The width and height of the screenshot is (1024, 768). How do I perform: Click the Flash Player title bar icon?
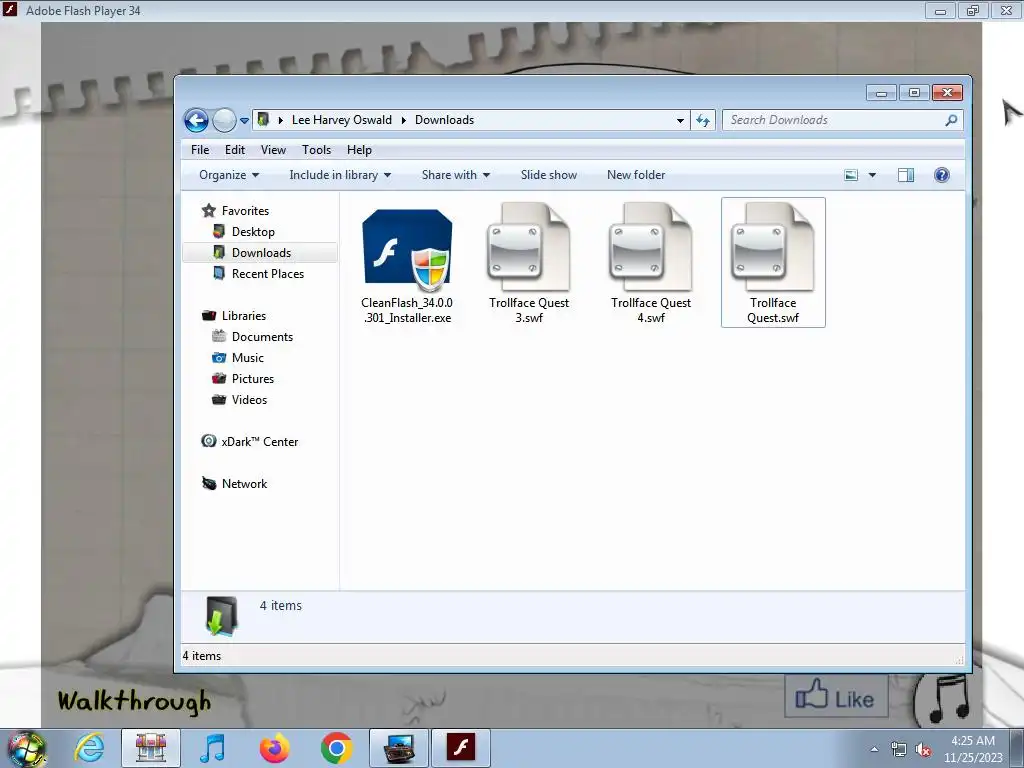pos(10,10)
